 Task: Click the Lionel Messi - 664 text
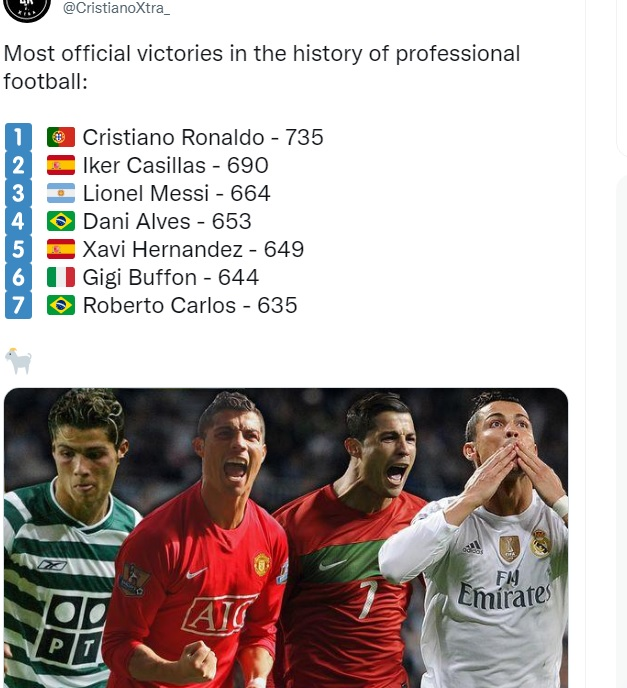point(176,193)
